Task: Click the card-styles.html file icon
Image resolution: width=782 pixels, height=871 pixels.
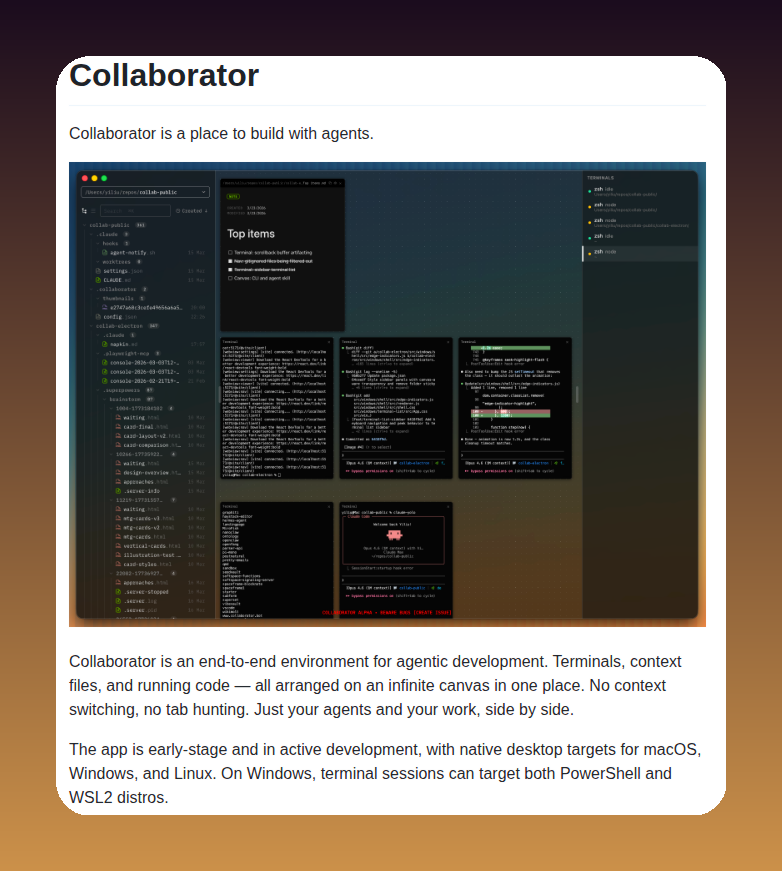Action: [118, 564]
